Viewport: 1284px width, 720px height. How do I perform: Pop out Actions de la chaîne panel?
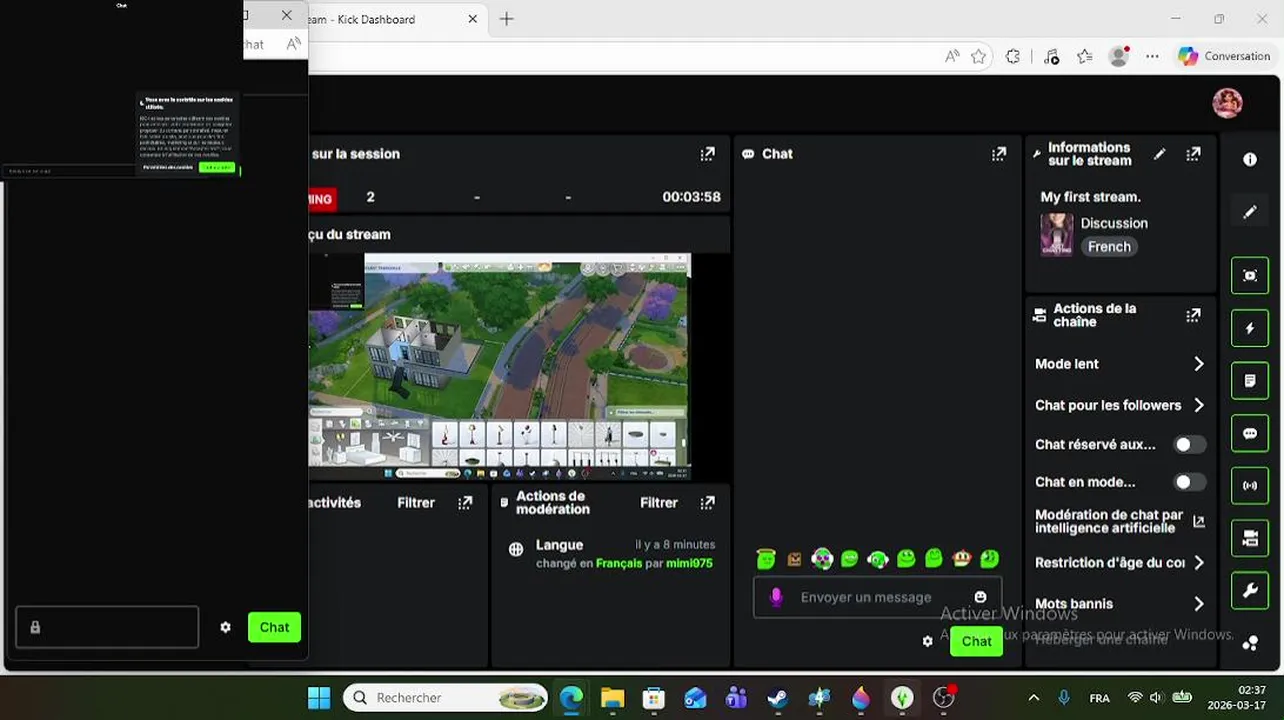pyautogui.click(x=1193, y=315)
